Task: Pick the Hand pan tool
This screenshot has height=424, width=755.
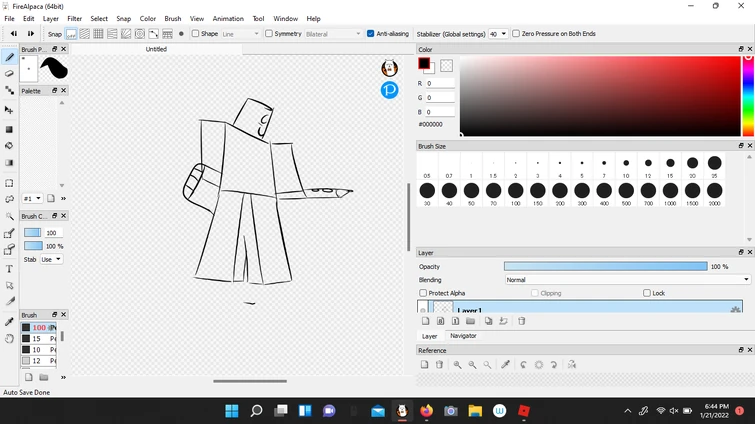Action: [10, 338]
